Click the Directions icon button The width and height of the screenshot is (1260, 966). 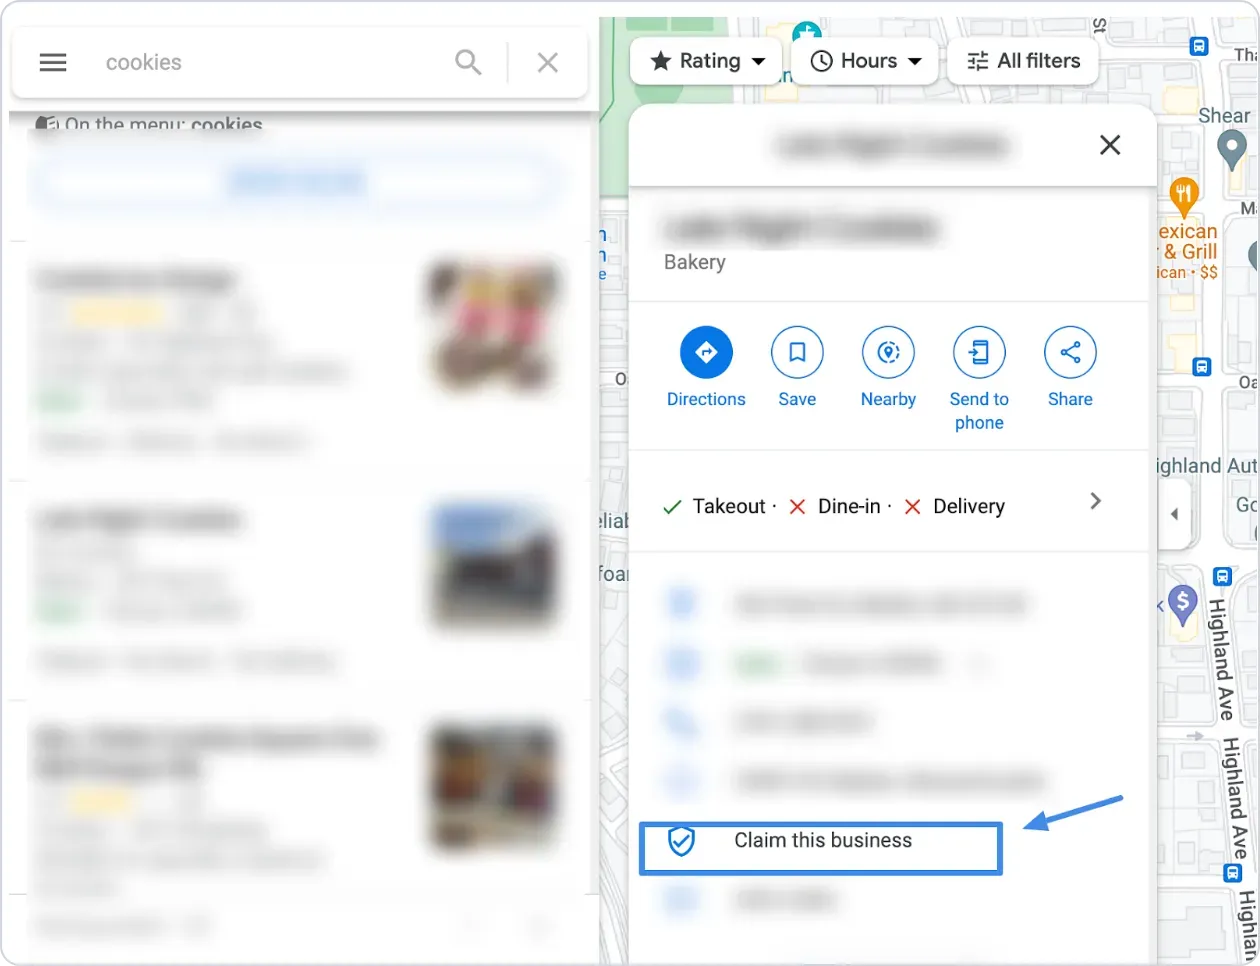click(x=706, y=352)
